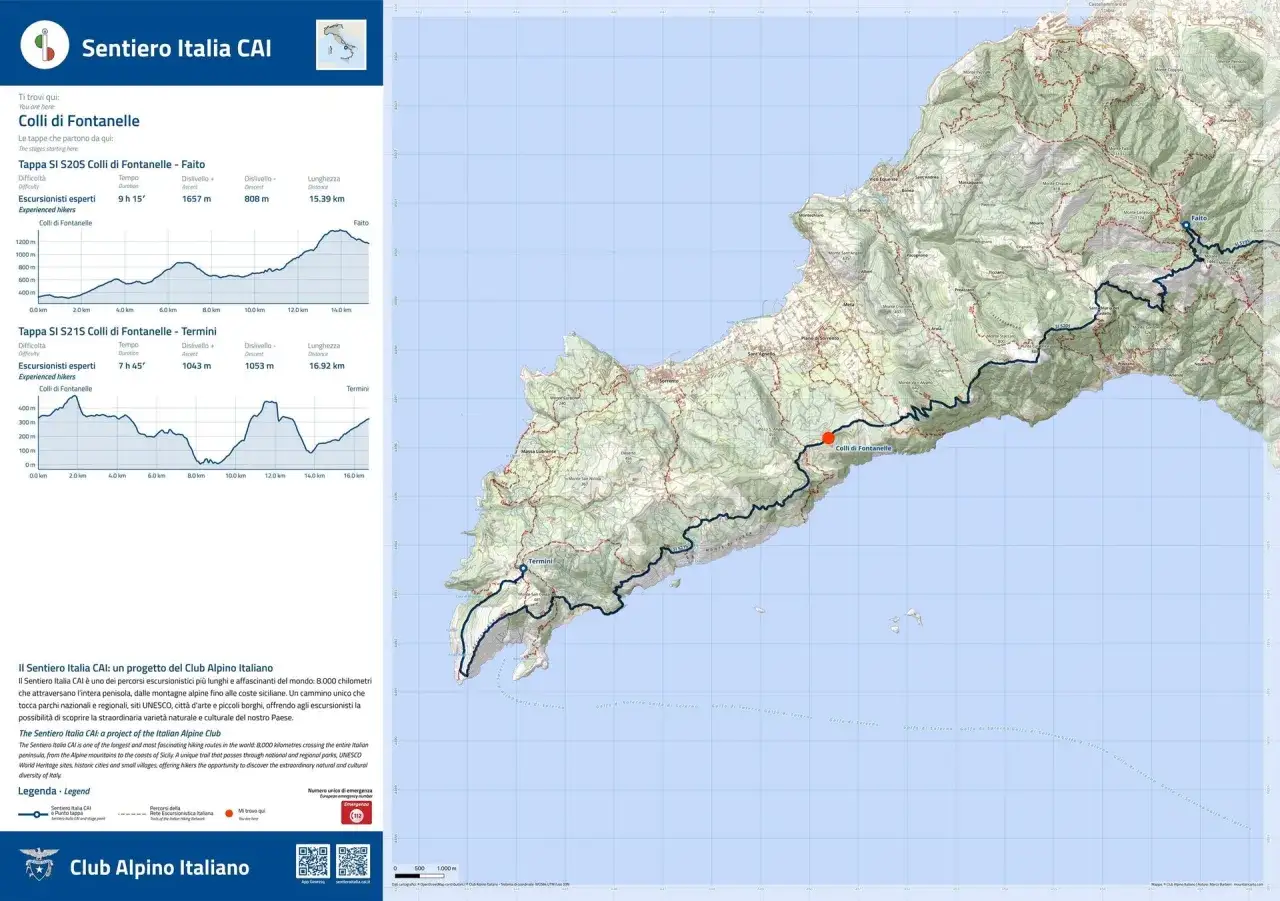Click the '16.92 km' distance value
The image size is (1280, 901).
pos(326,366)
